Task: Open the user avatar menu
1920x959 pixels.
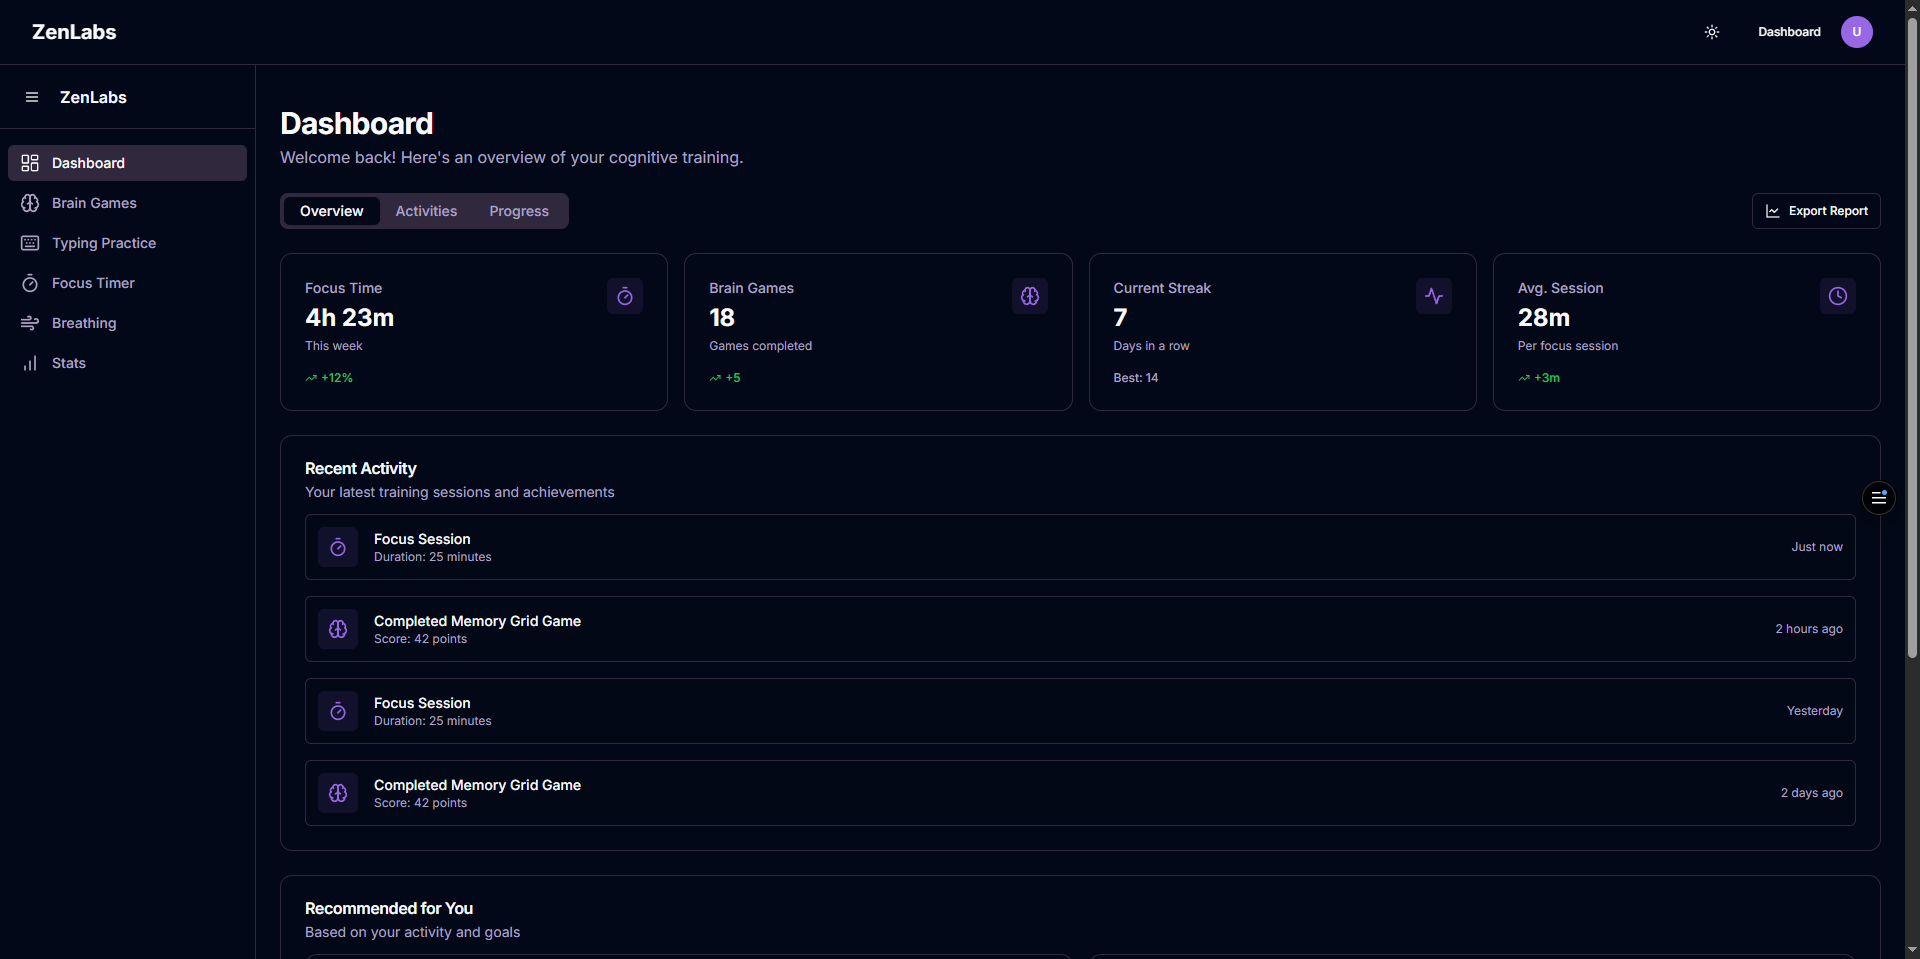Action: (1857, 32)
